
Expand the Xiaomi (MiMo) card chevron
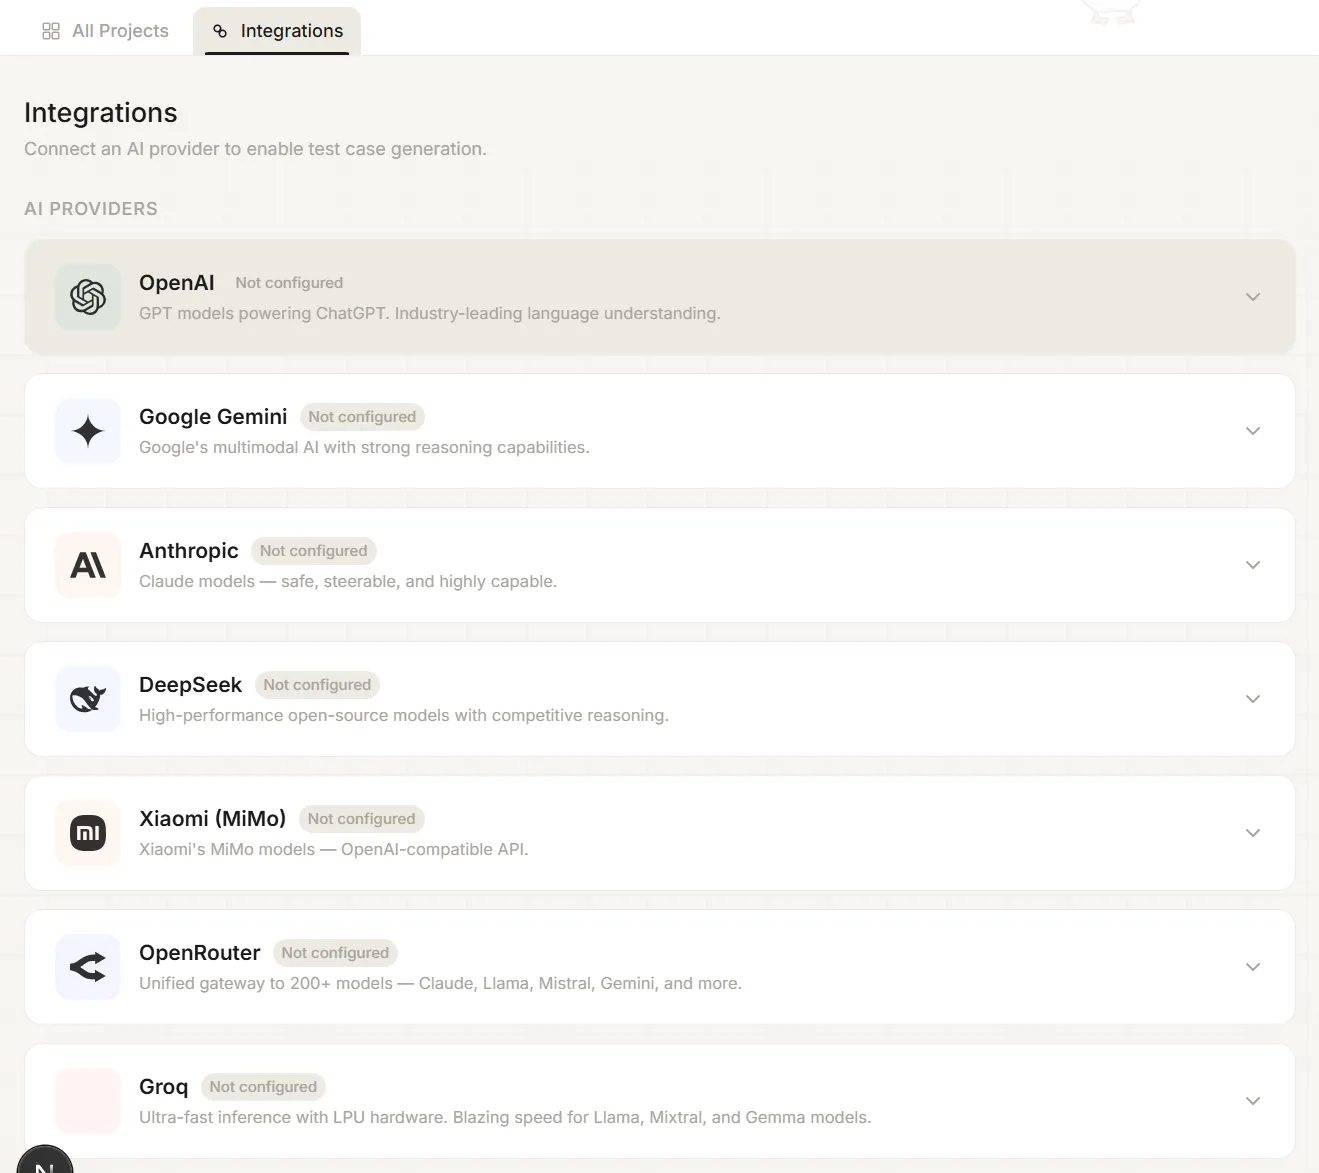[1253, 833]
